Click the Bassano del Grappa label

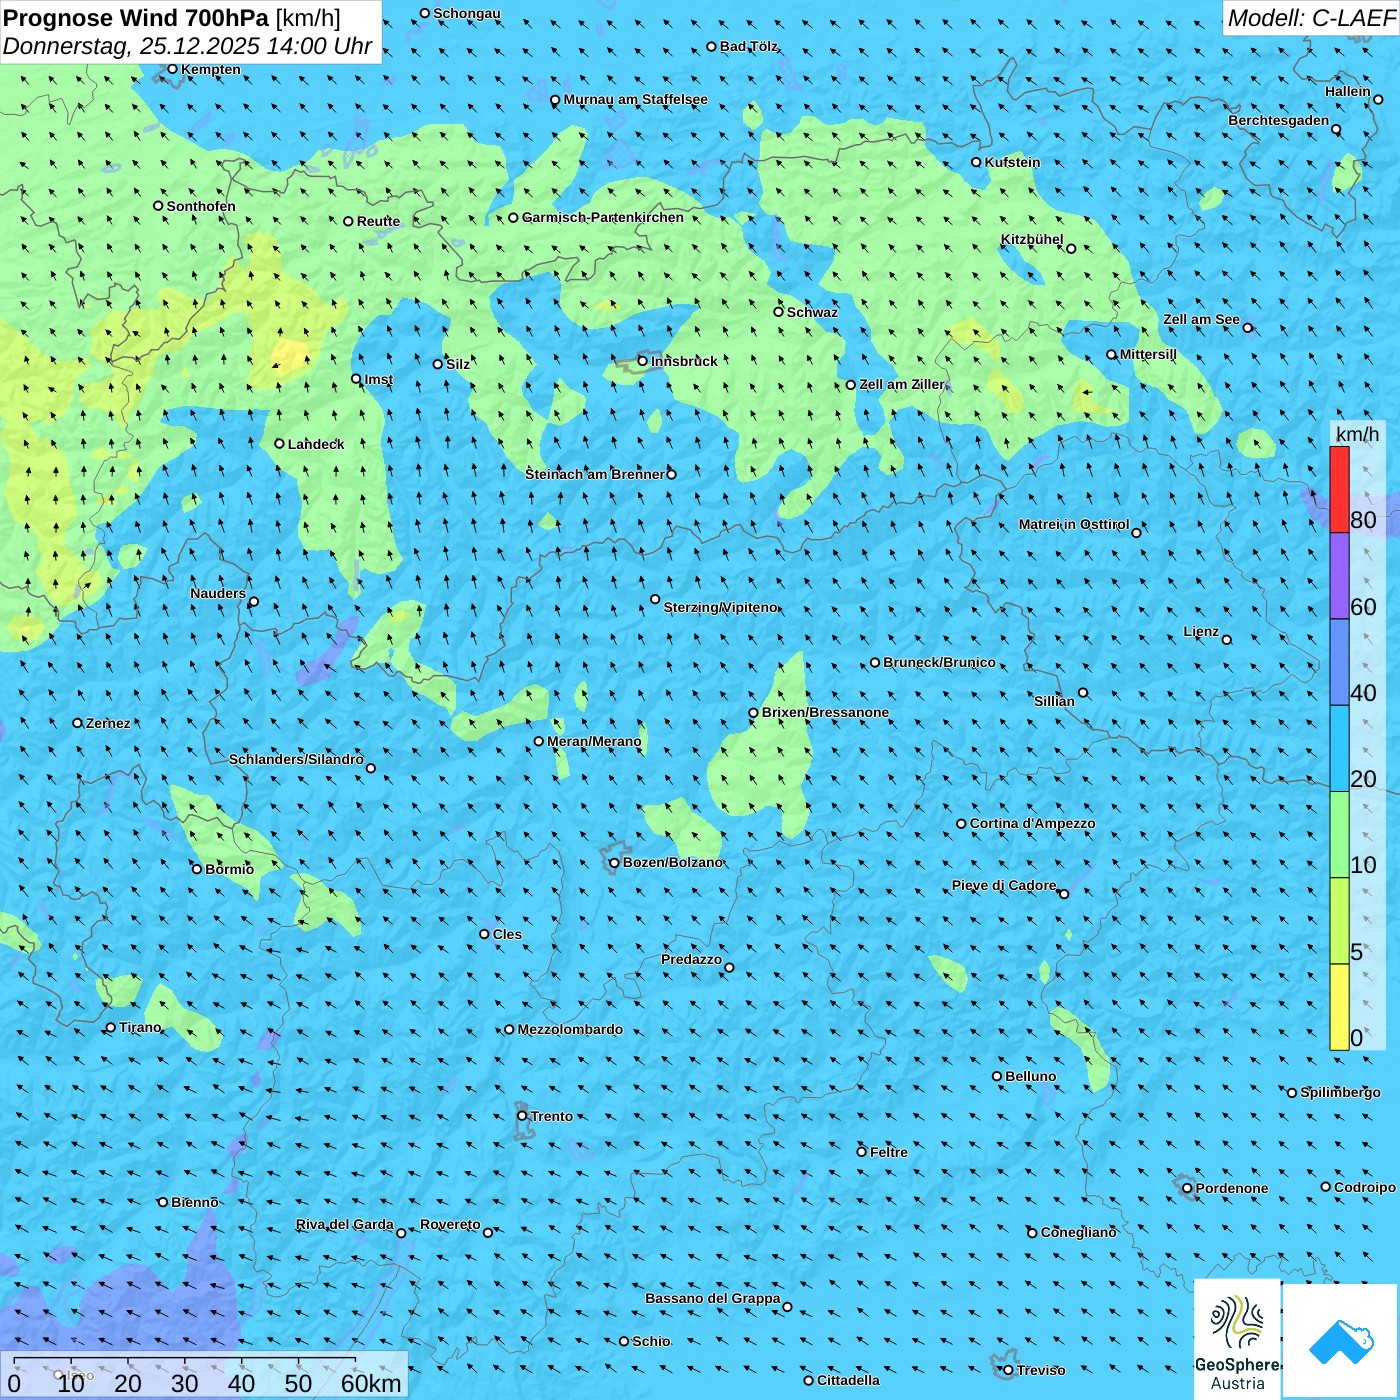[x=713, y=1298]
